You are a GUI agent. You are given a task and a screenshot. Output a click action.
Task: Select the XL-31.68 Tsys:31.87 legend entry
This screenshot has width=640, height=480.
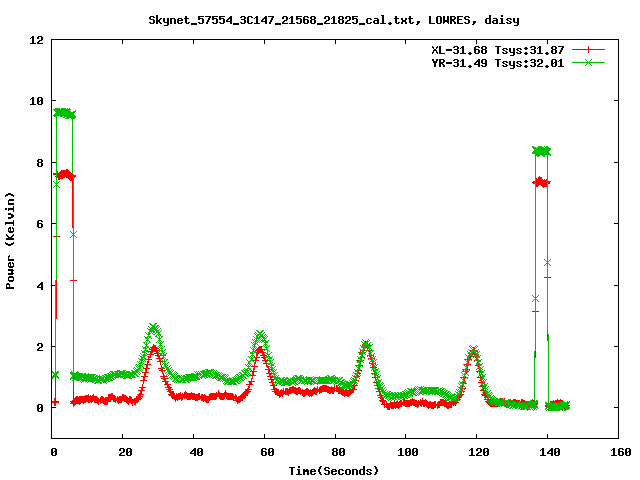point(498,50)
